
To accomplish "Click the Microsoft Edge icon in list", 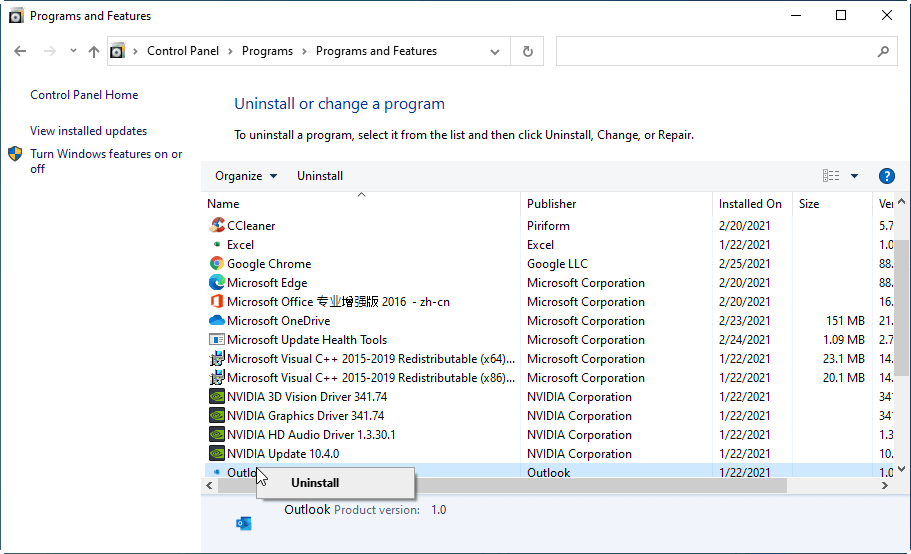I will point(217,282).
